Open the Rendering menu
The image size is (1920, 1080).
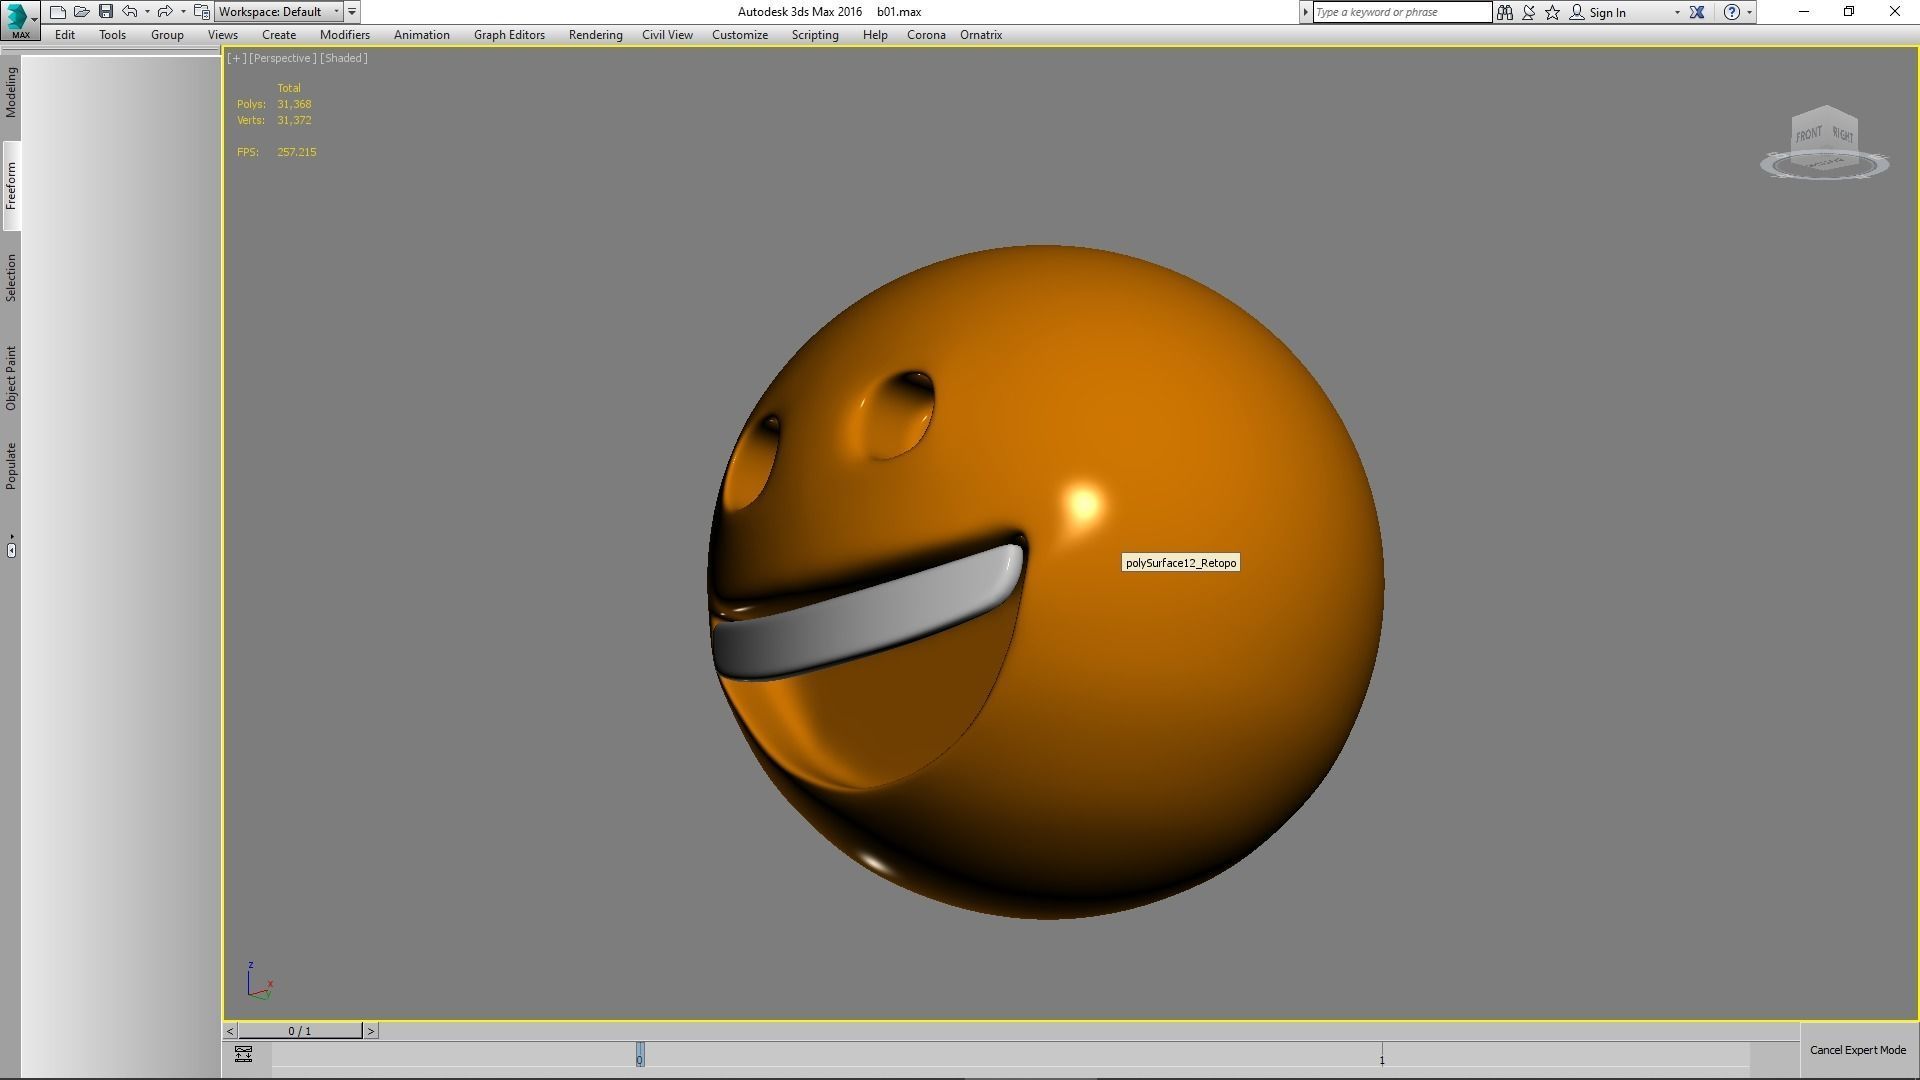[x=595, y=35]
